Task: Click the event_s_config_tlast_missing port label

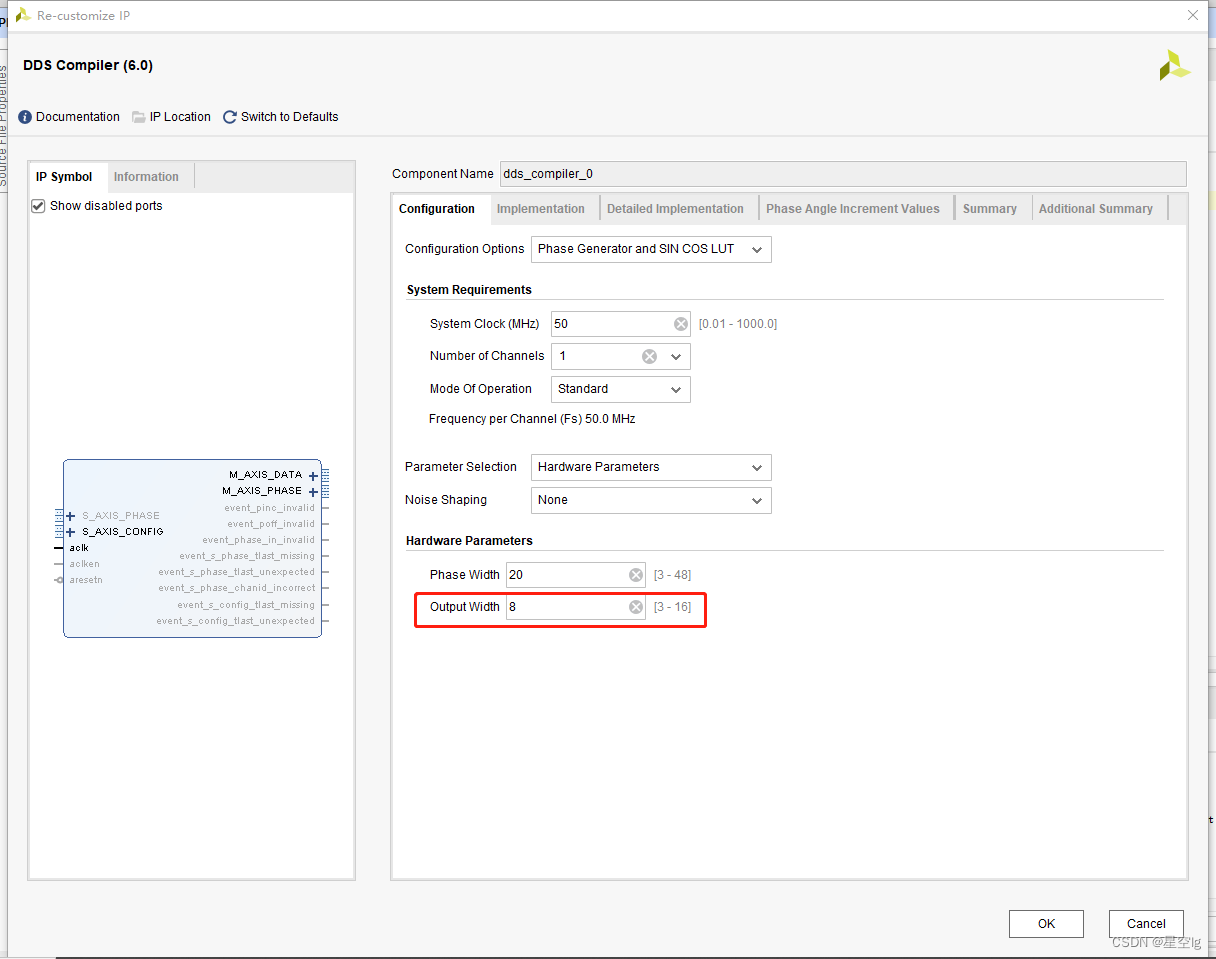Action: pos(246,605)
